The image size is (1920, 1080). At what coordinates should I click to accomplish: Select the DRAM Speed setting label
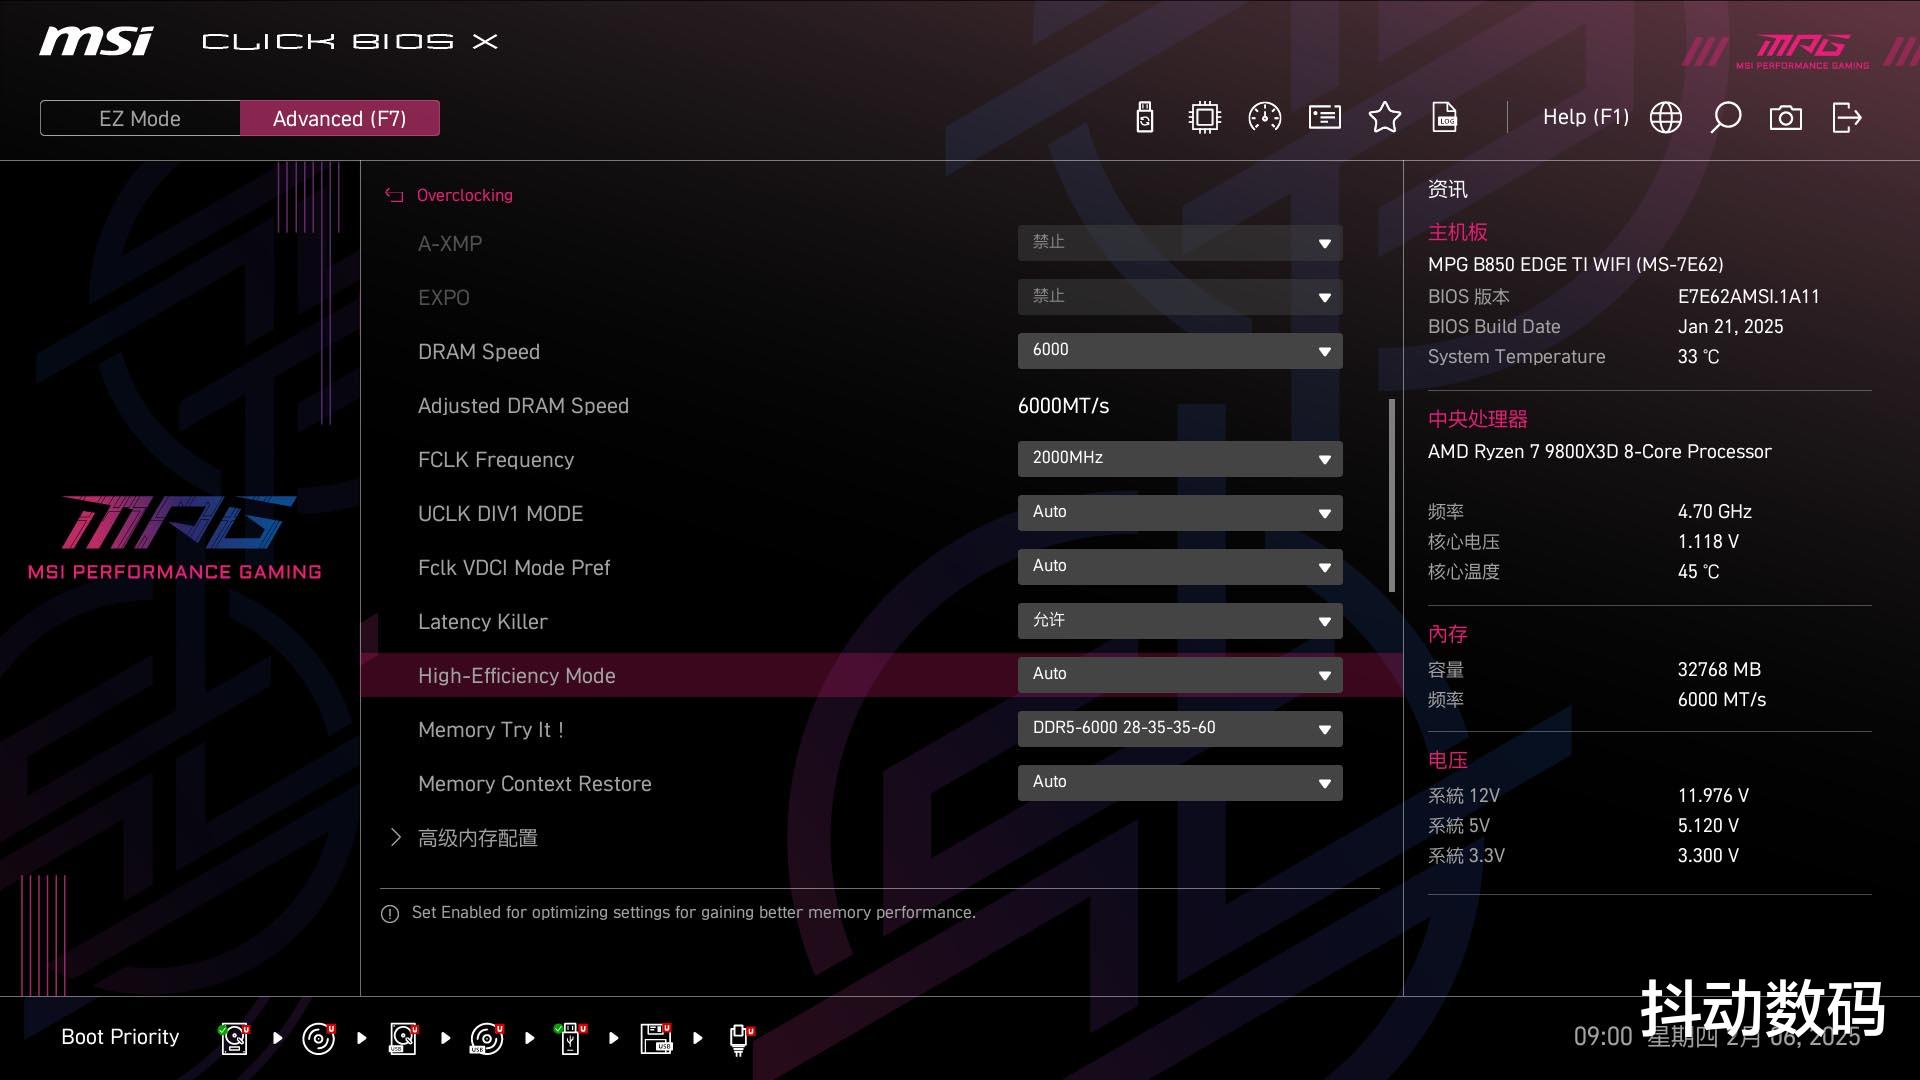coord(479,352)
